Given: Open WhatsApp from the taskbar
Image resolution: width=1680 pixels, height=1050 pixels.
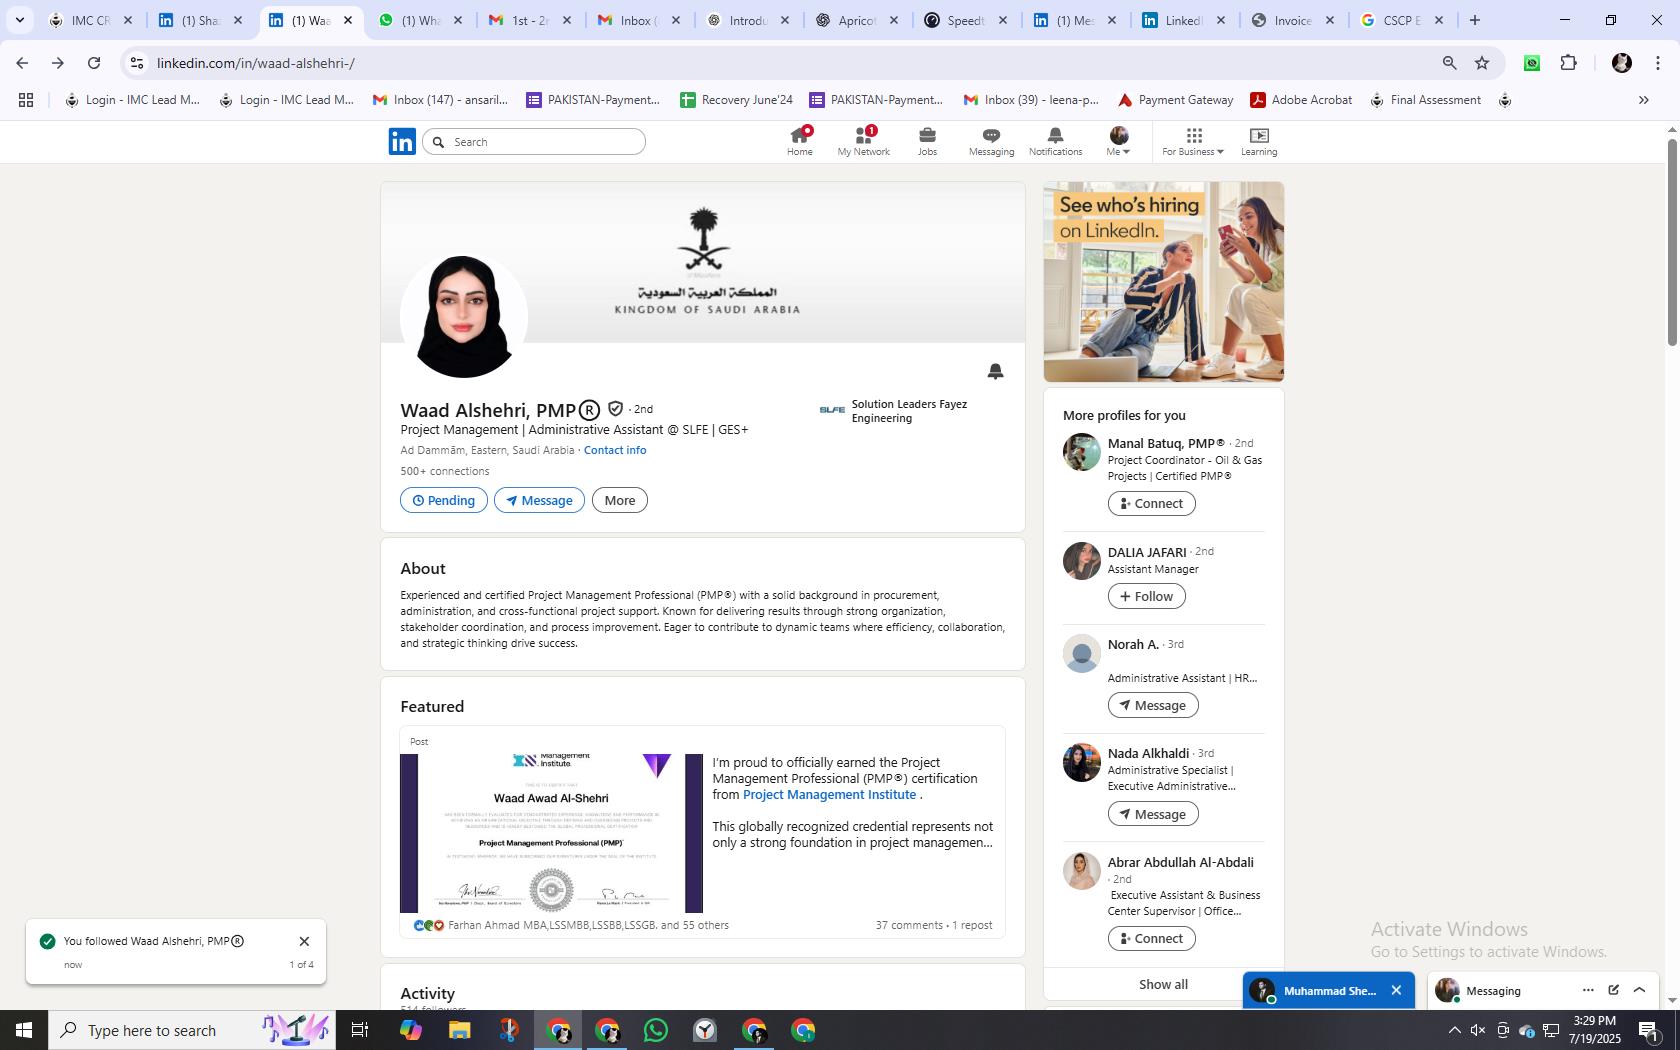Looking at the screenshot, I should [656, 1030].
